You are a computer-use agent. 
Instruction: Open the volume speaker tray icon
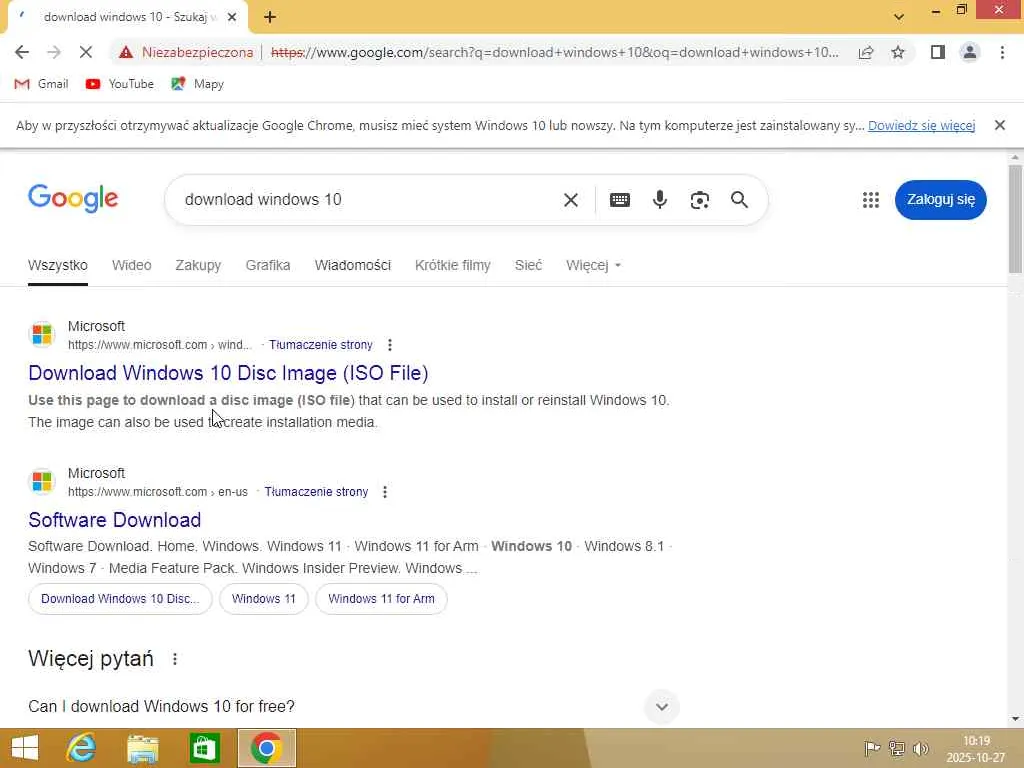coord(921,748)
